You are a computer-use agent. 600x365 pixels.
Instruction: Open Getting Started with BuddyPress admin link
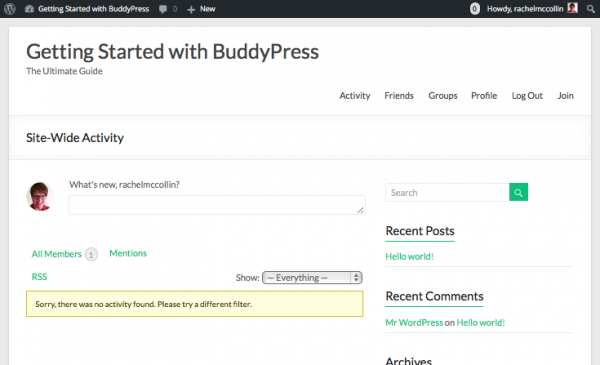point(93,9)
